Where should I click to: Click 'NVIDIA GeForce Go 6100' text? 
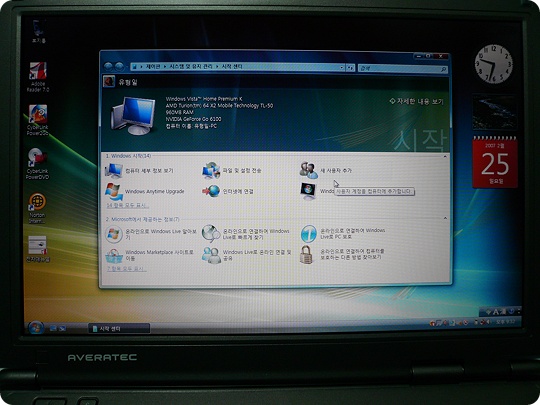point(193,119)
